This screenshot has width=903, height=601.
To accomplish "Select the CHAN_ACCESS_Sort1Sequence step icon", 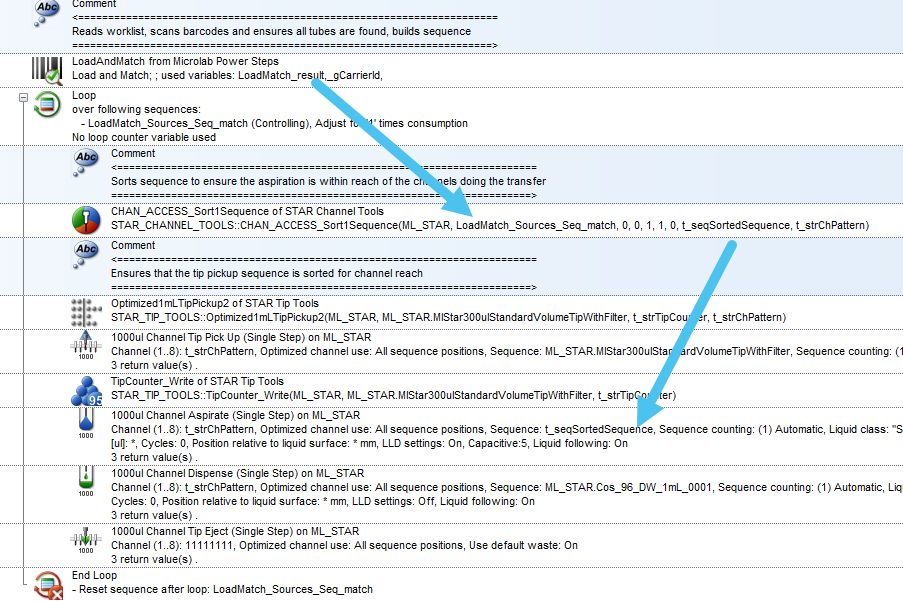I will 87,220.
